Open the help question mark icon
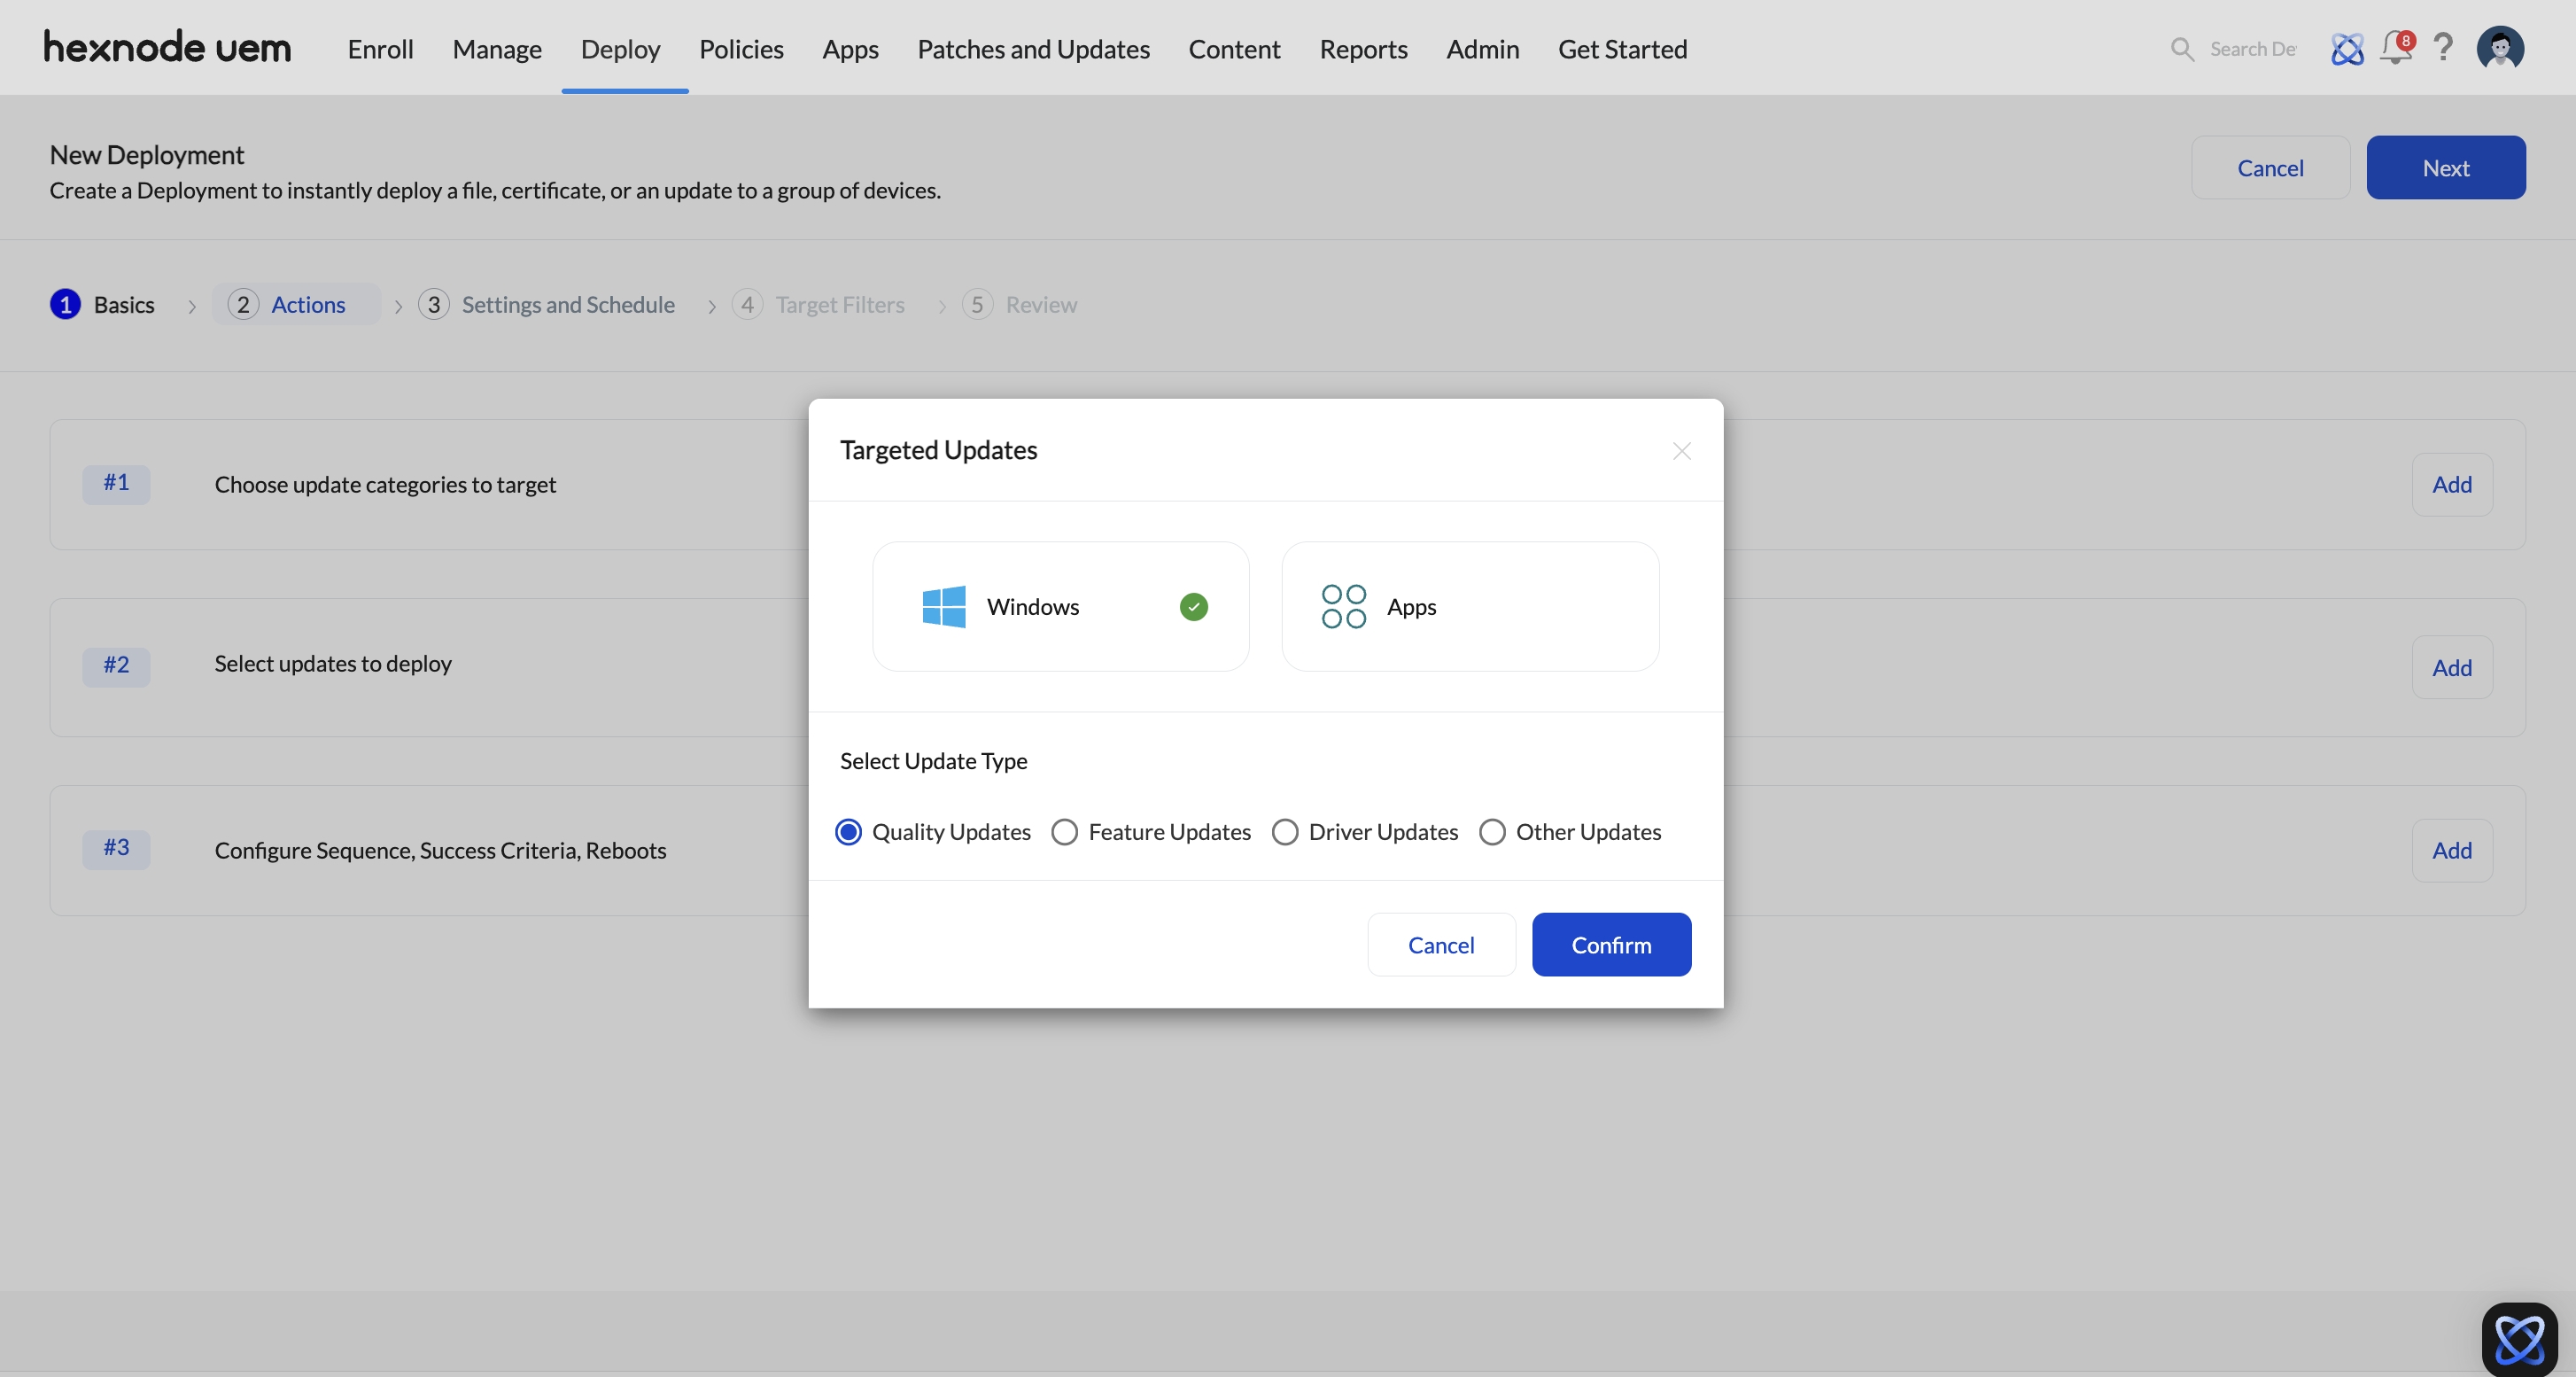Screen dimensions: 2576x1377 click(2443, 48)
